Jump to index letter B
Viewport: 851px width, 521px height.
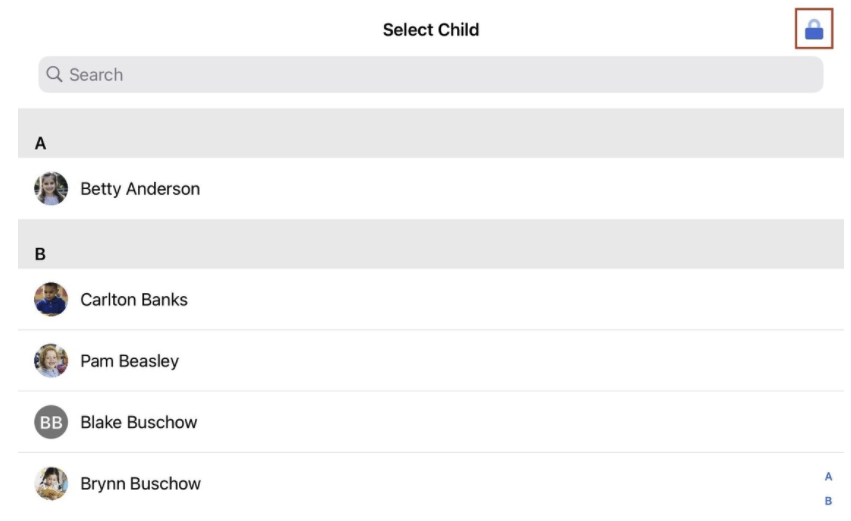pos(828,501)
